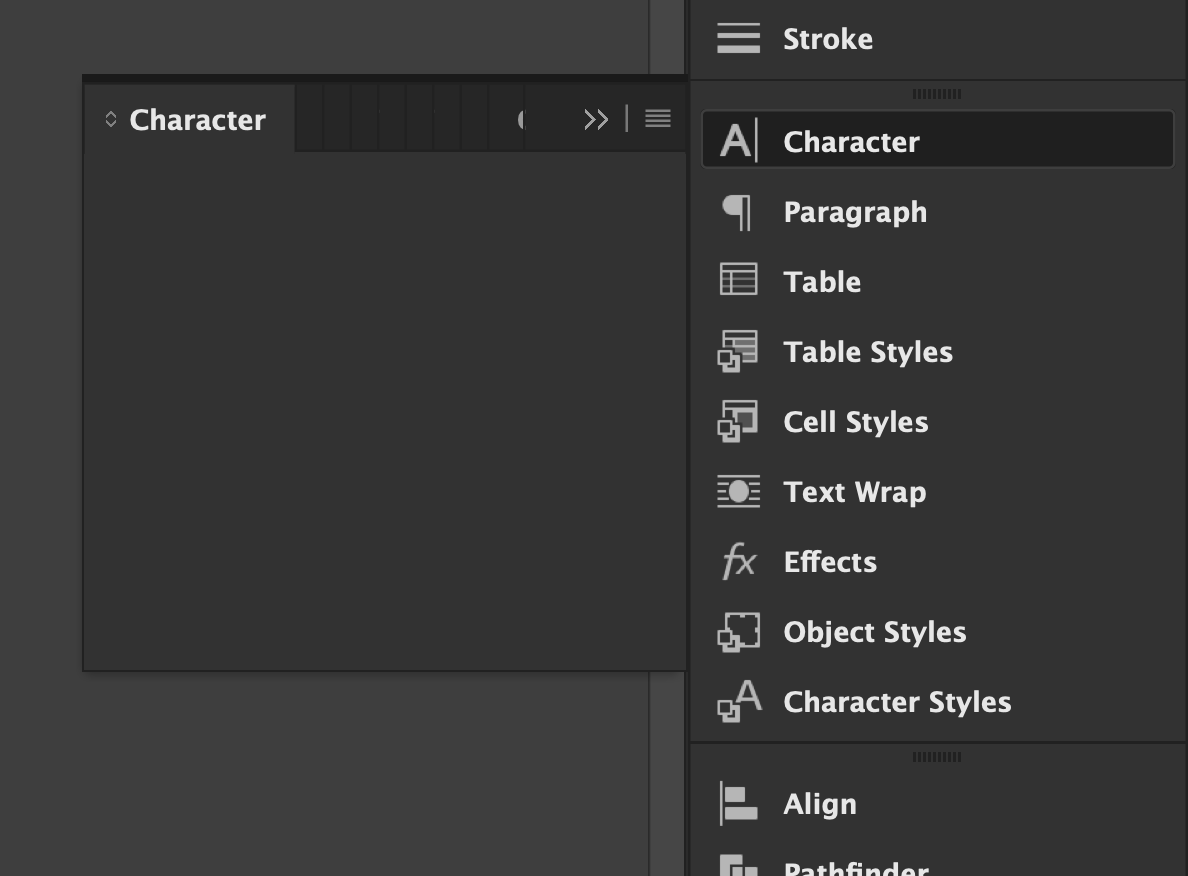Open the Table Styles panel
This screenshot has height=876, width=1188.
click(868, 351)
